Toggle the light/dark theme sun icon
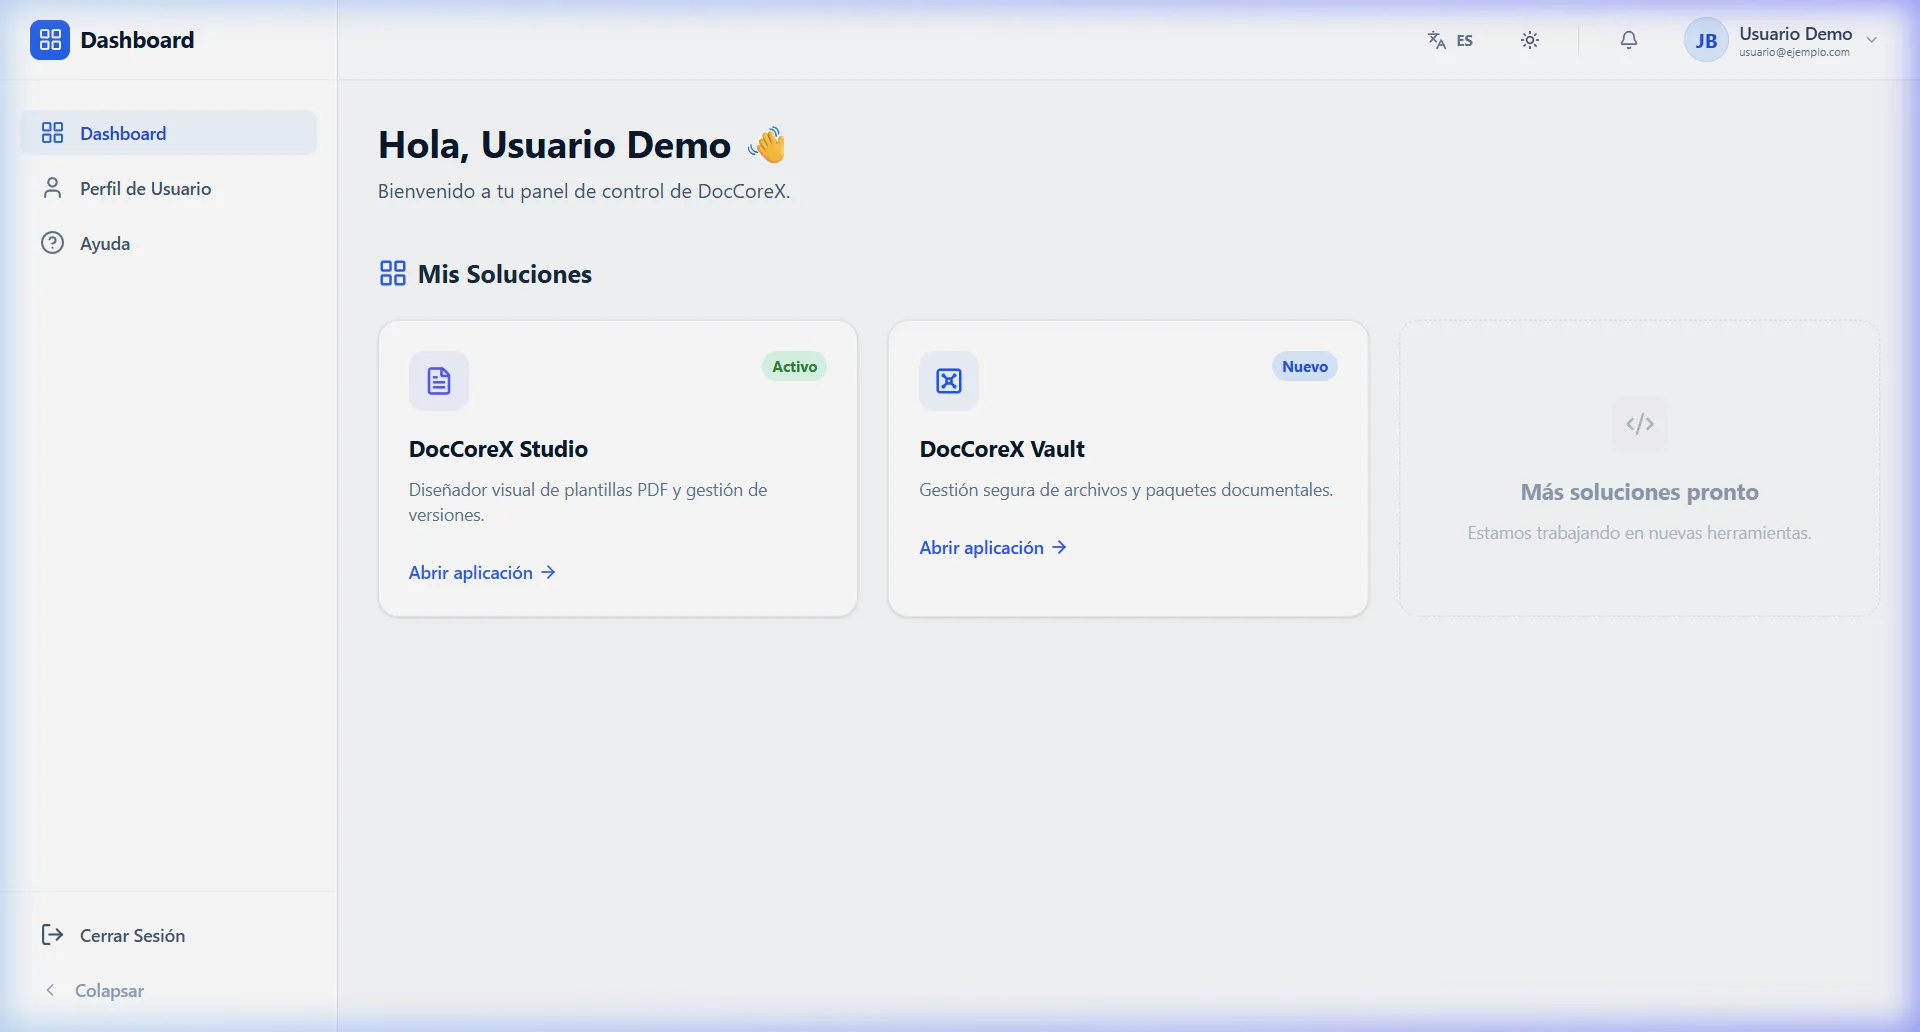This screenshot has width=1920, height=1032. coord(1530,40)
